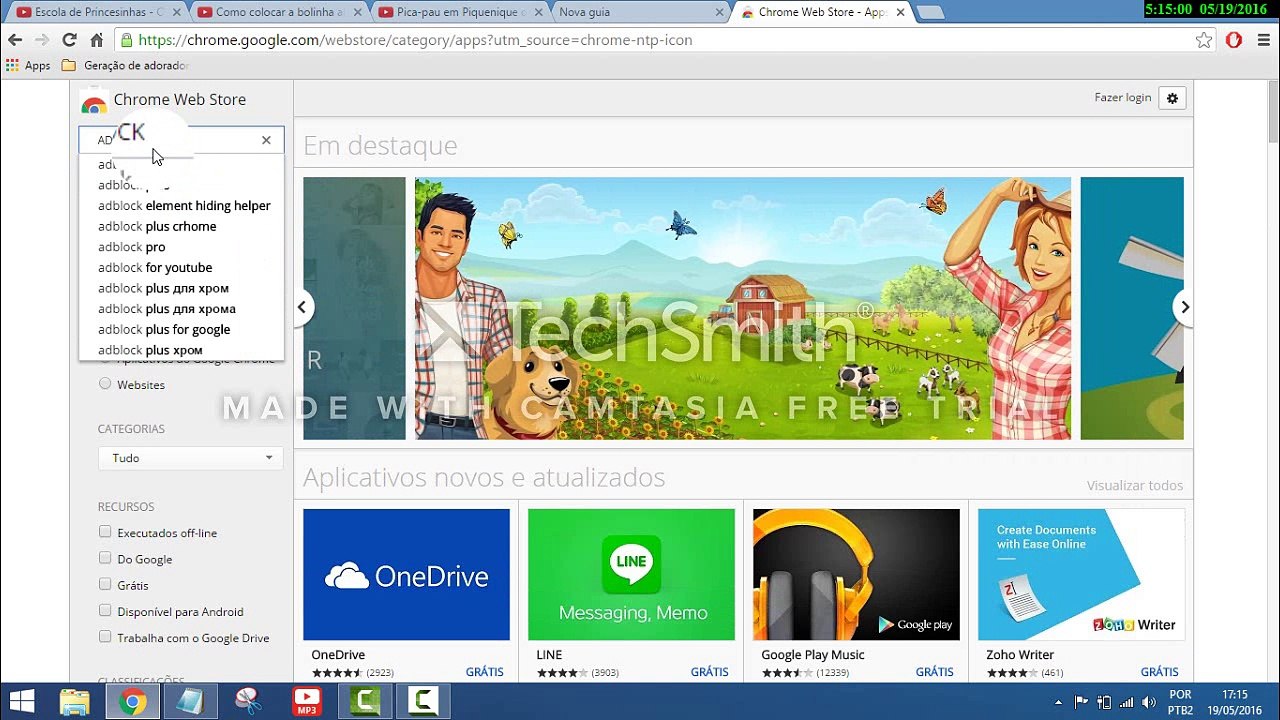Click Visualizar todos link
This screenshot has height=720, width=1280.
1135,486
